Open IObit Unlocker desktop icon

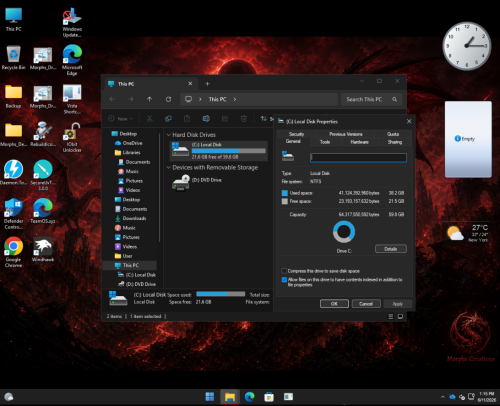[72, 137]
